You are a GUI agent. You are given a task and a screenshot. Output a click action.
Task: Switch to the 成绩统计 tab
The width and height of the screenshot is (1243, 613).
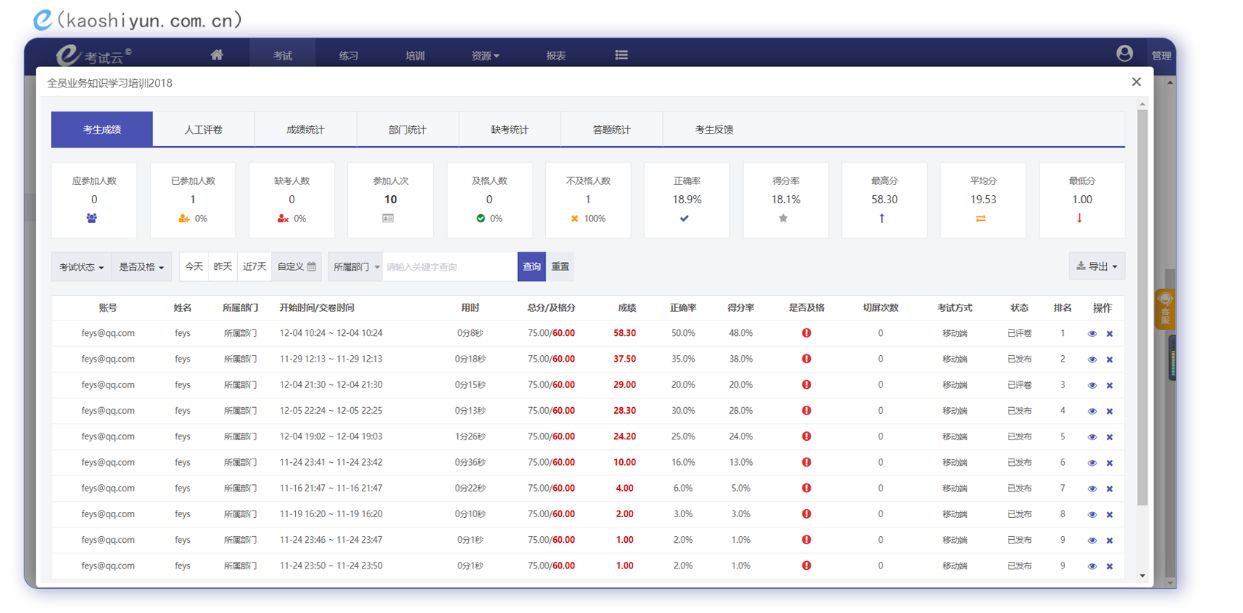click(x=305, y=130)
